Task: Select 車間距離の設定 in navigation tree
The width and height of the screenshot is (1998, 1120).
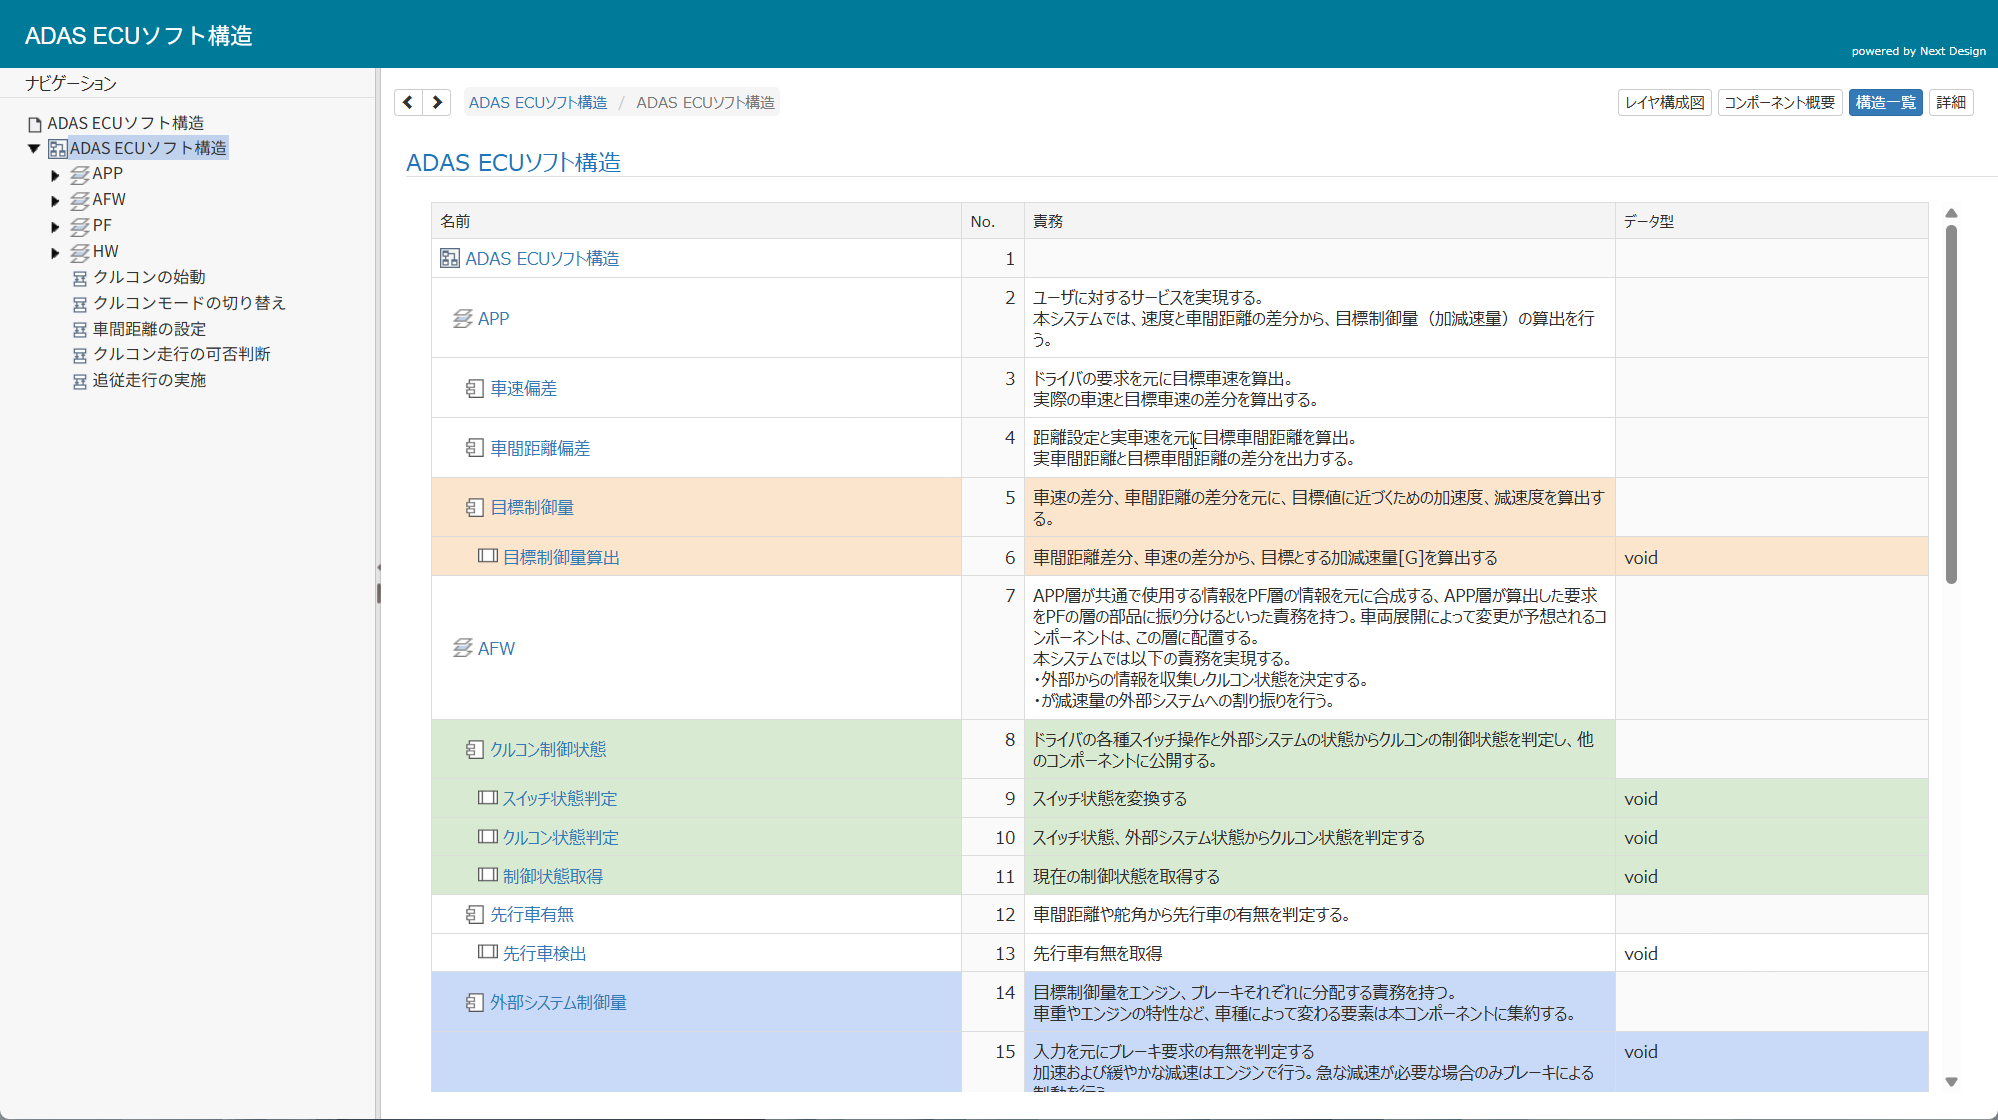Action: pos(149,329)
